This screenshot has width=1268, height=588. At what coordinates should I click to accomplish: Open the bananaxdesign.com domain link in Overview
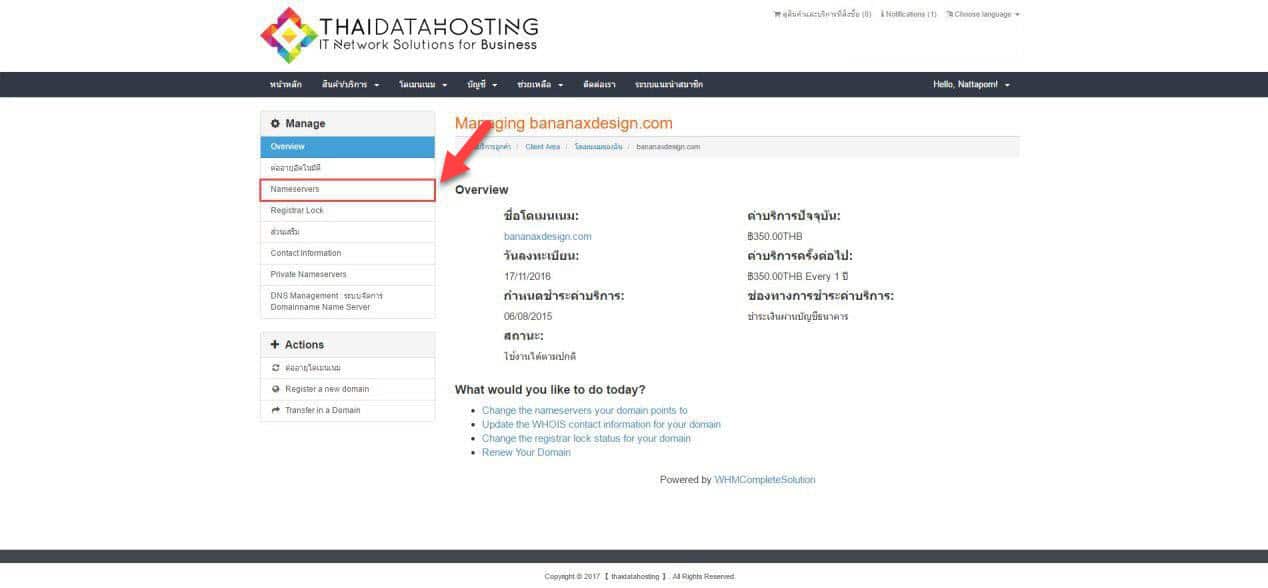547,237
